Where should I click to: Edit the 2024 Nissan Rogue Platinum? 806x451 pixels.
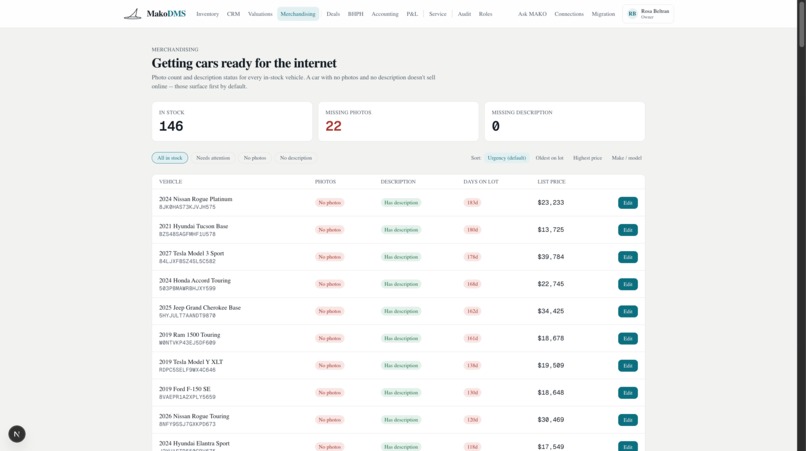628,203
